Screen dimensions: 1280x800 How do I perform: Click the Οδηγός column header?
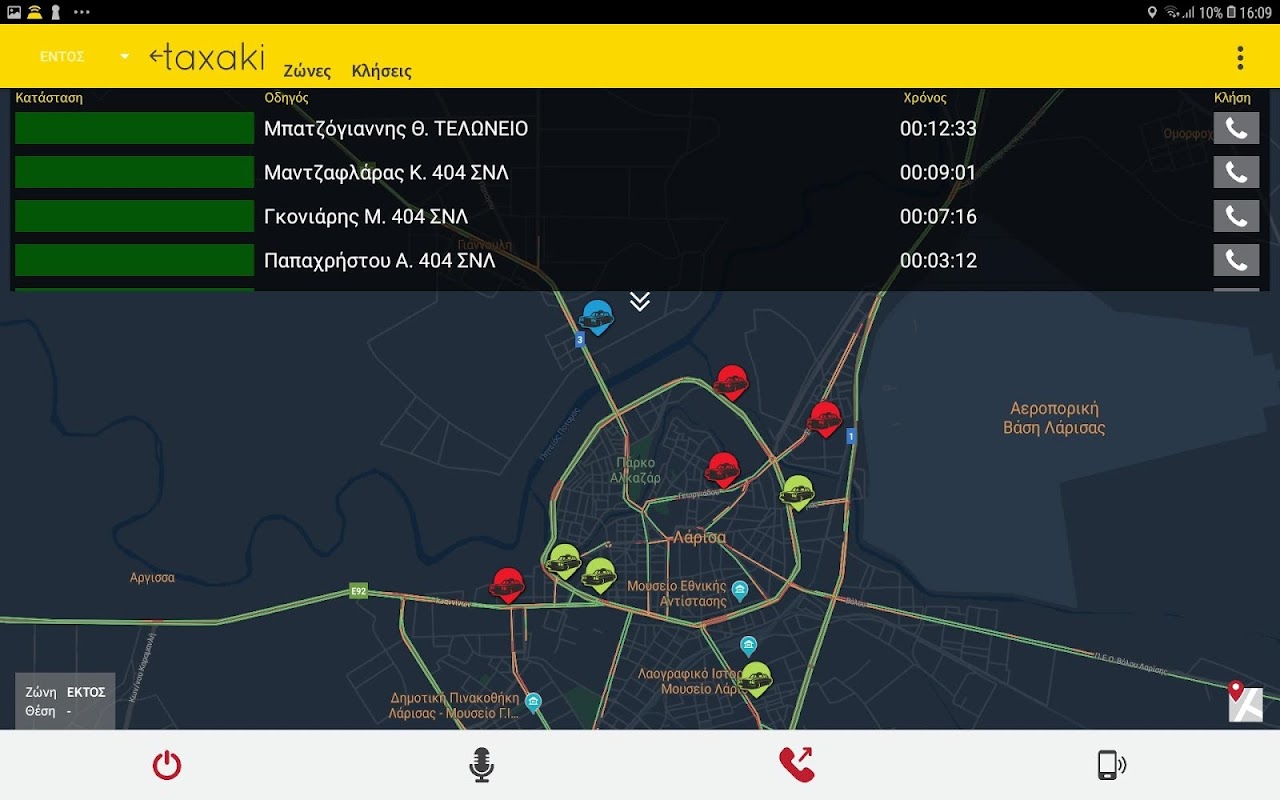286,98
